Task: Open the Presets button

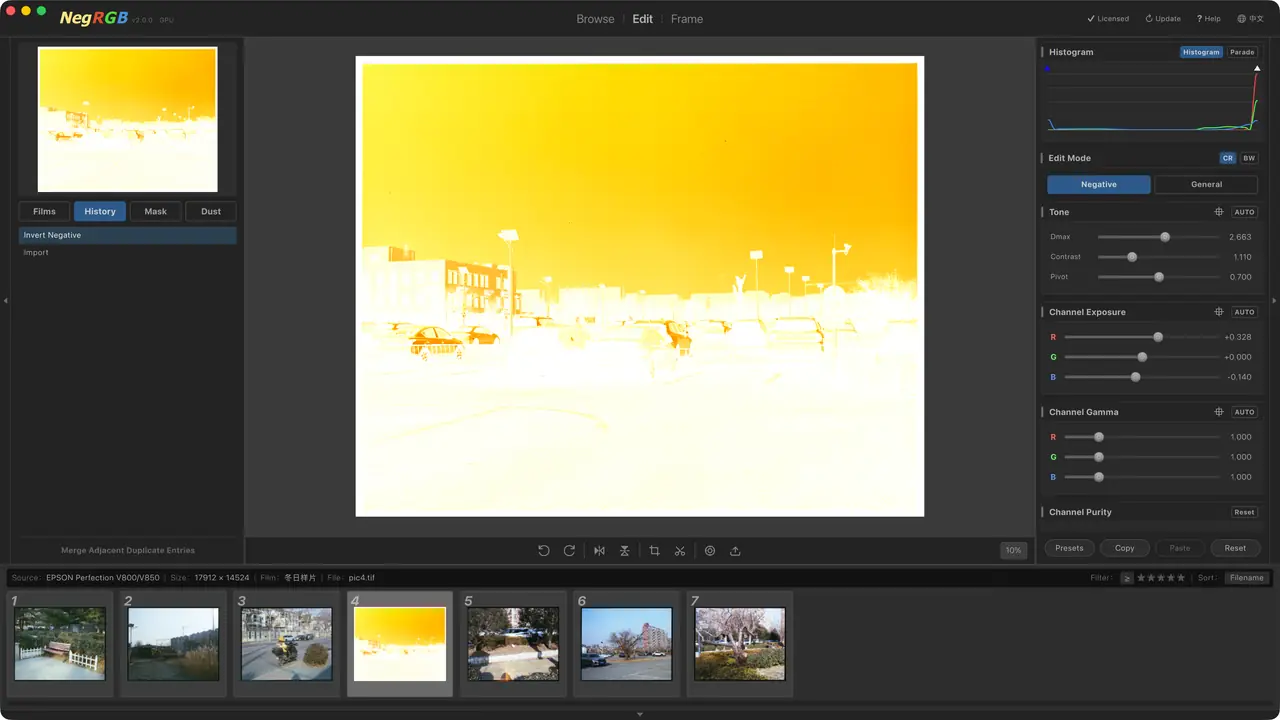Action: tap(1069, 548)
